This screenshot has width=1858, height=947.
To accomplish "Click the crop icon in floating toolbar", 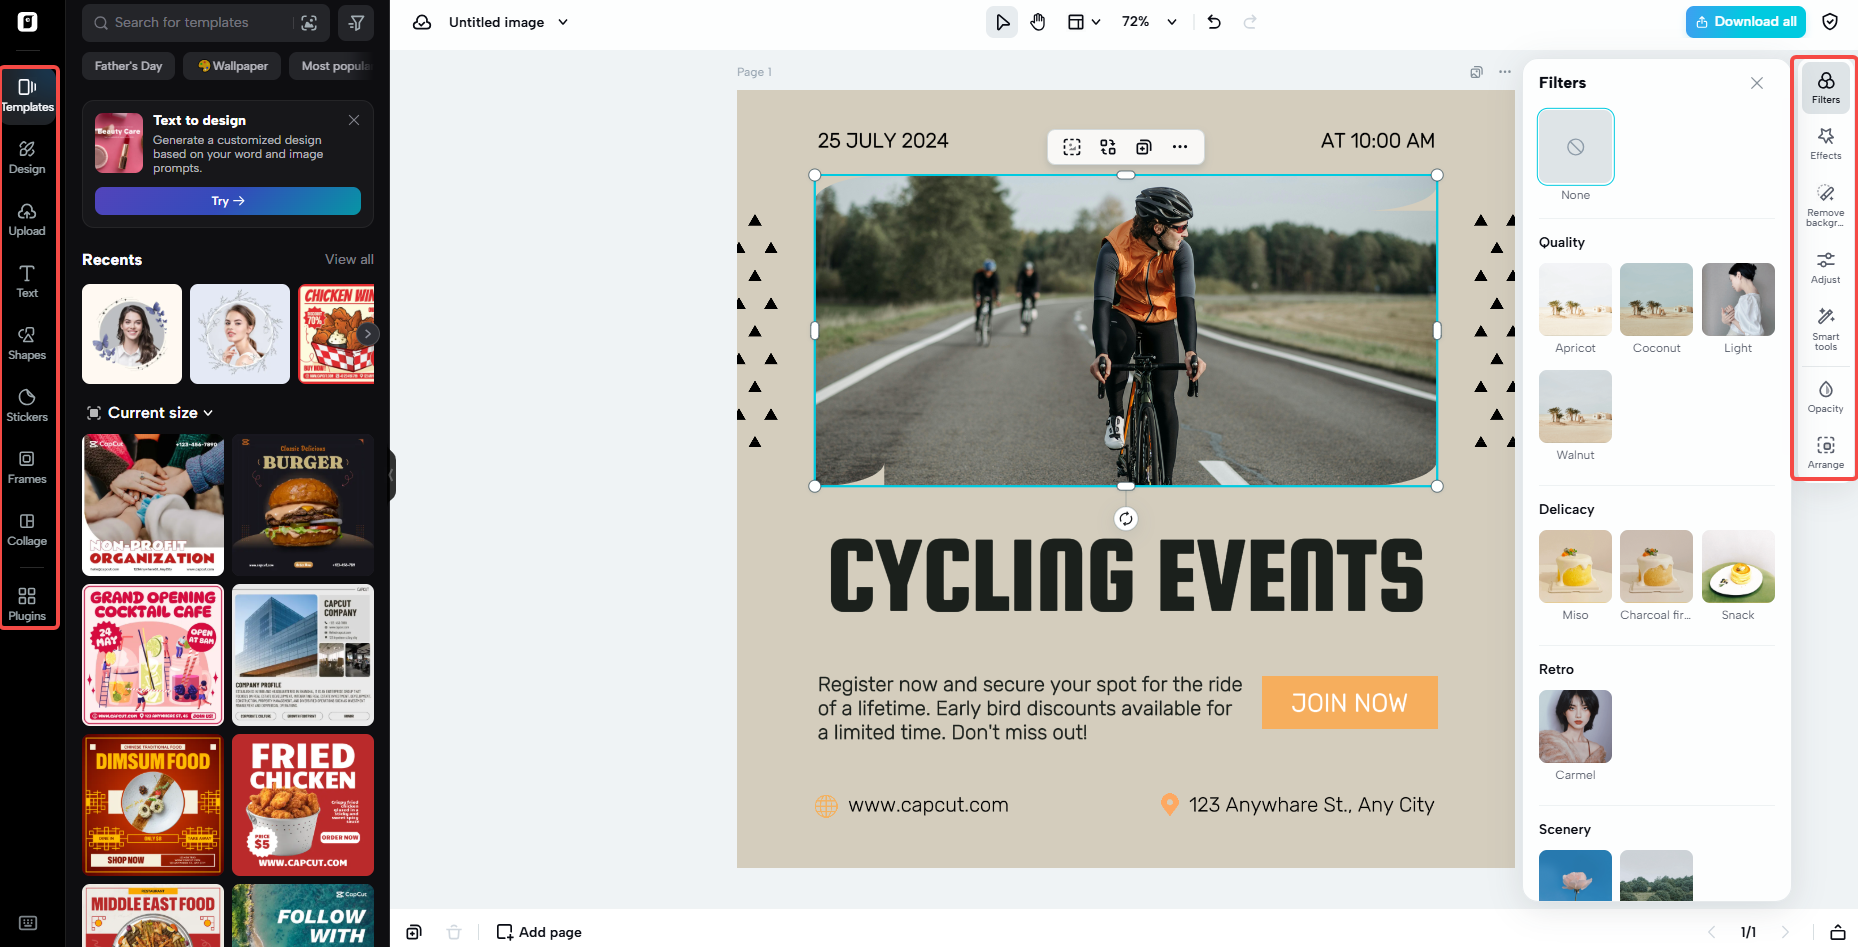I will (x=1072, y=147).
